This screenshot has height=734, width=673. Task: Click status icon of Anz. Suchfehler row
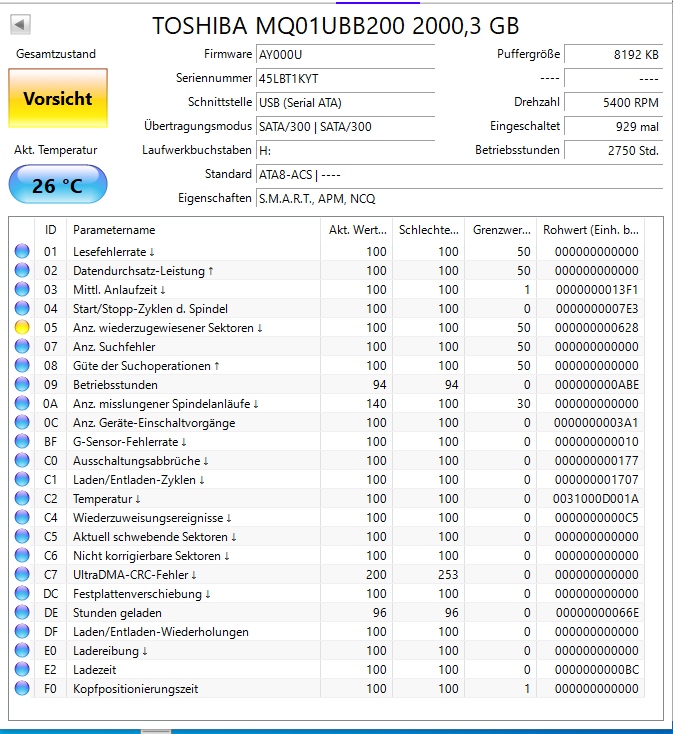(x=22, y=346)
